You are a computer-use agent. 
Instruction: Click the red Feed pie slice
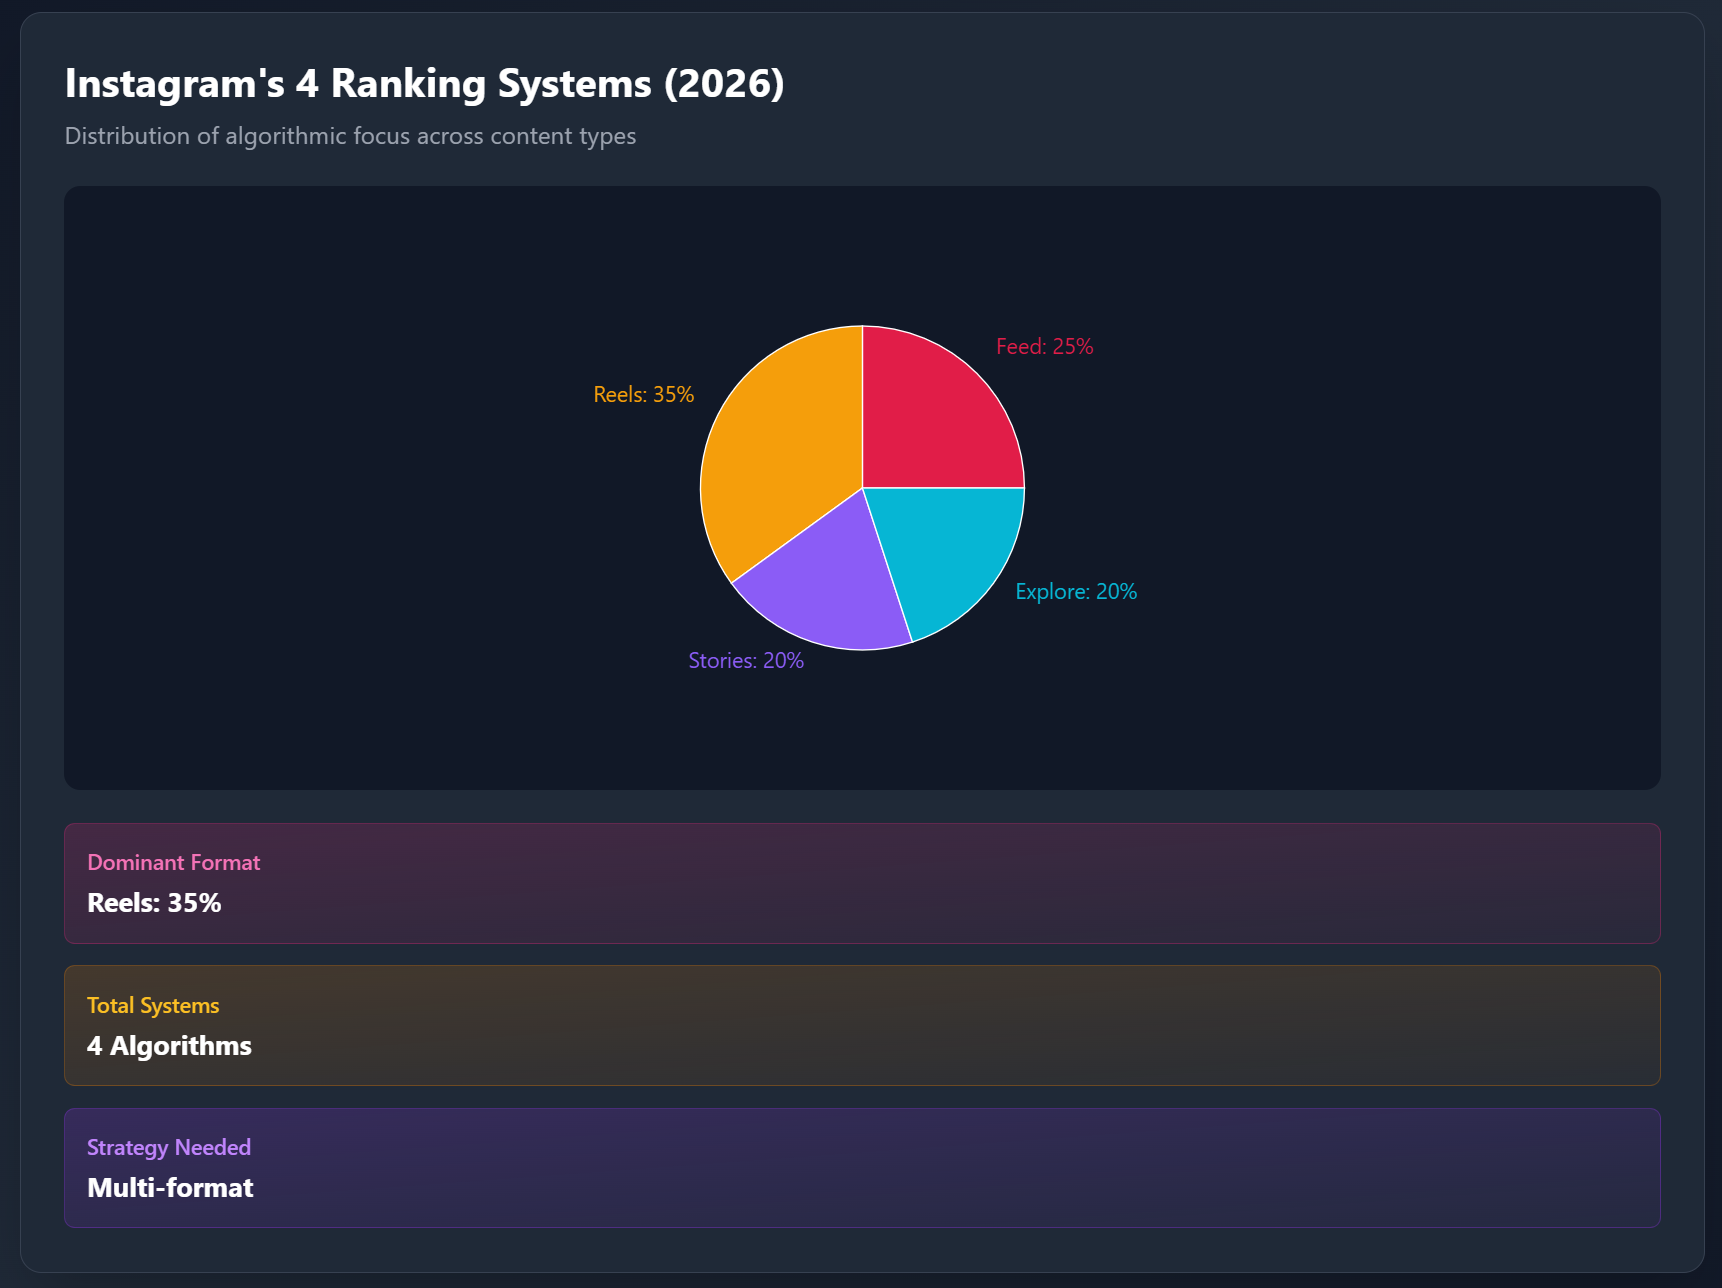pyautogui.click(x=935, y=415)
